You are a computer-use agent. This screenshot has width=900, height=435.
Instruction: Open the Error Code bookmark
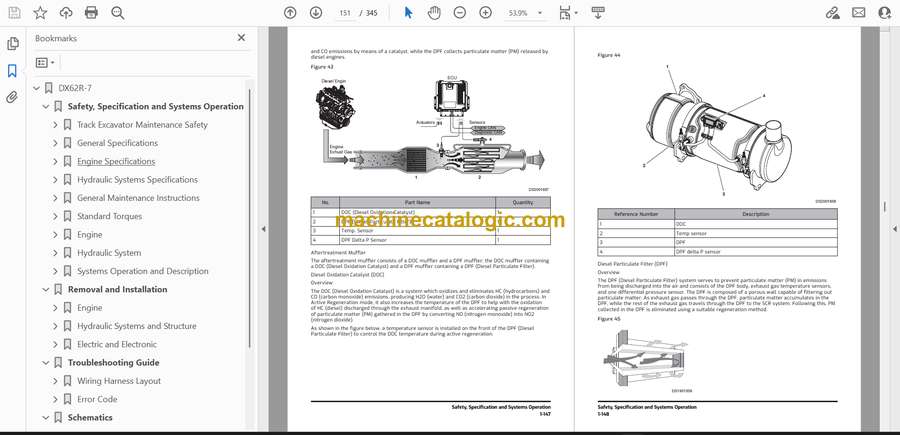(97, 399)
